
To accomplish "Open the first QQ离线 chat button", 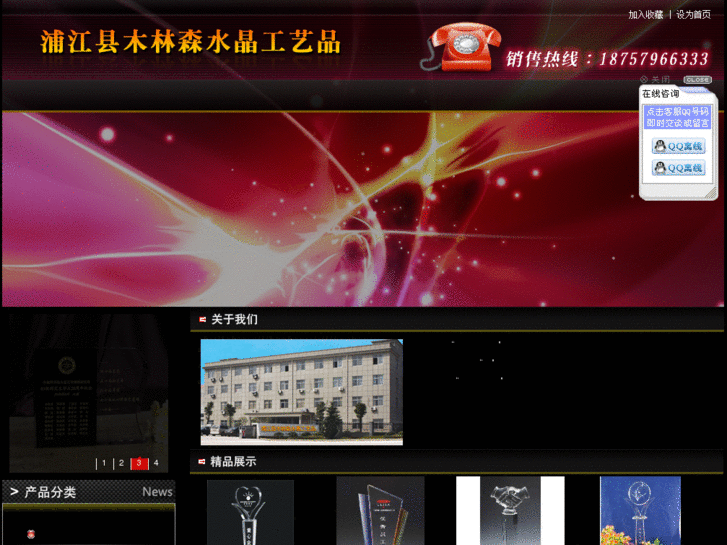I will click(x=679, y=146).
